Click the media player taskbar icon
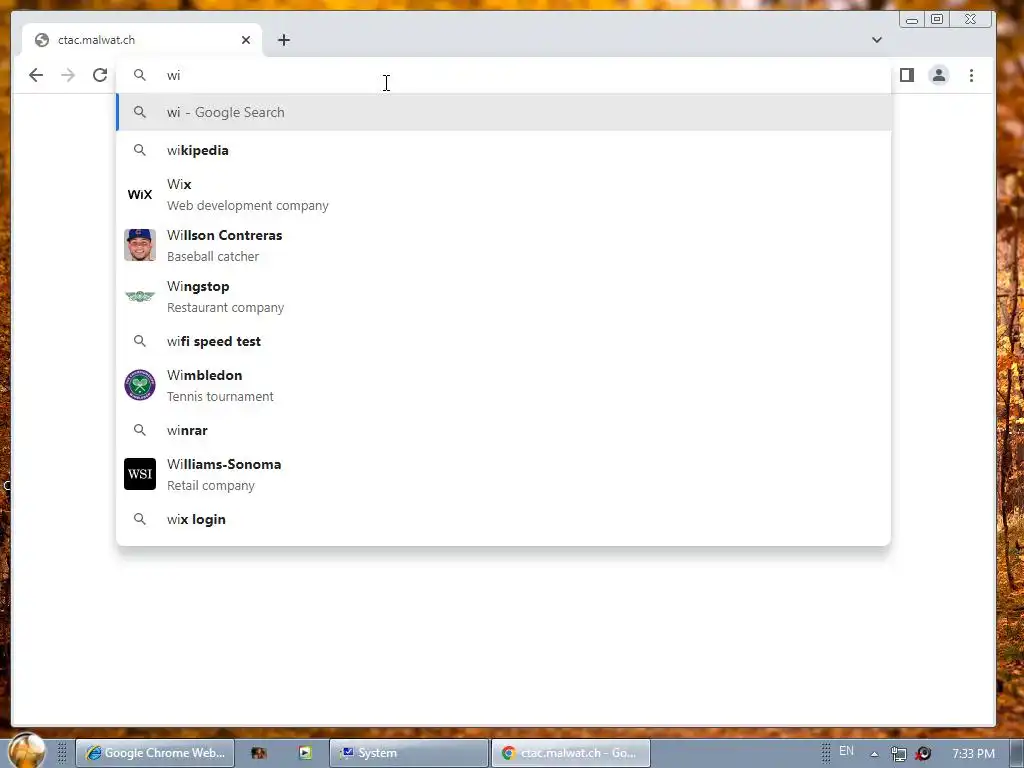Image resolution: width=1024 pixels, height=768 pixels. [305, 753]
